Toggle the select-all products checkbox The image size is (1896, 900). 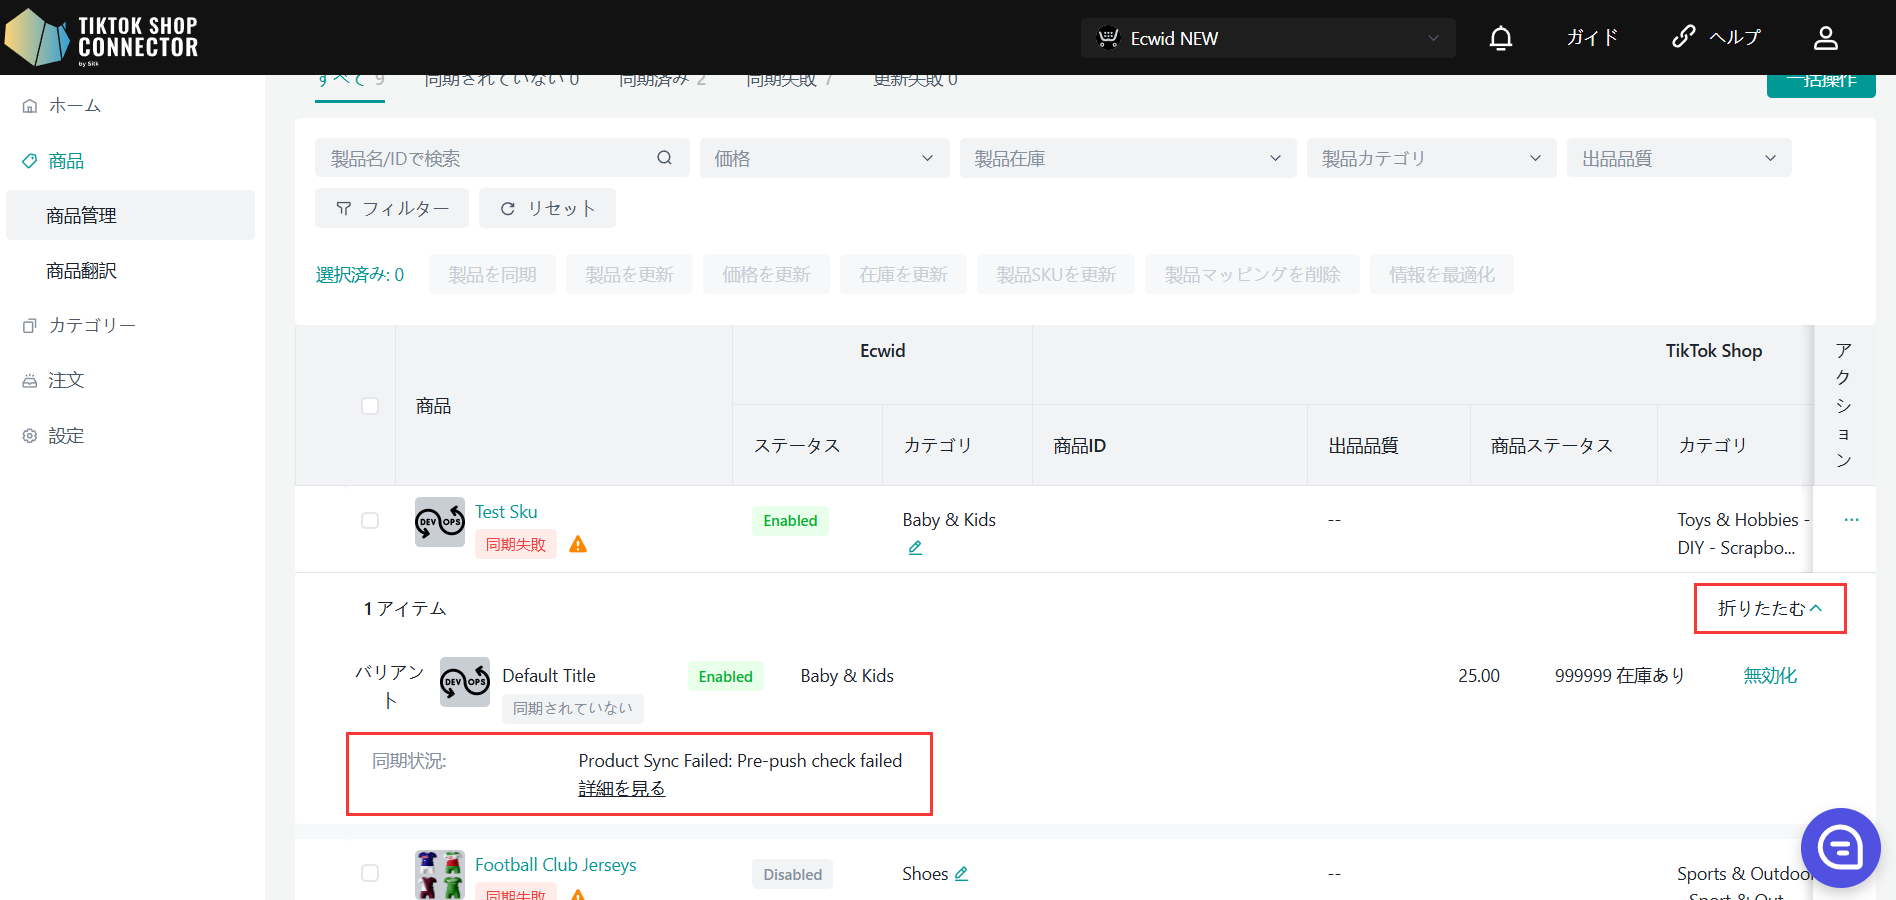(x=370, y=406)
